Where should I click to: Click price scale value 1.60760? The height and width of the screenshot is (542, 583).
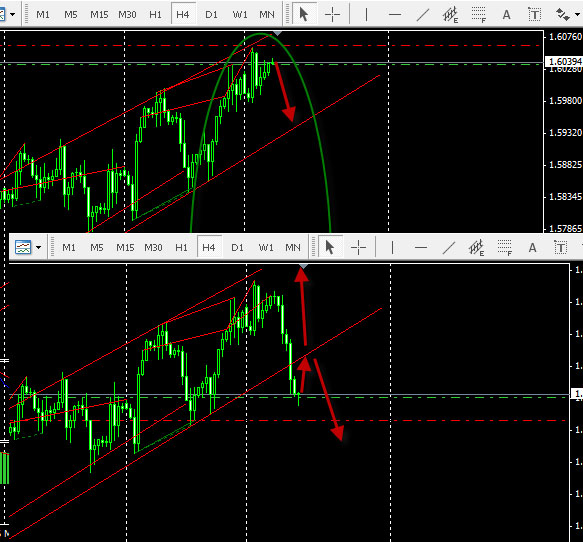coord(565,36)
